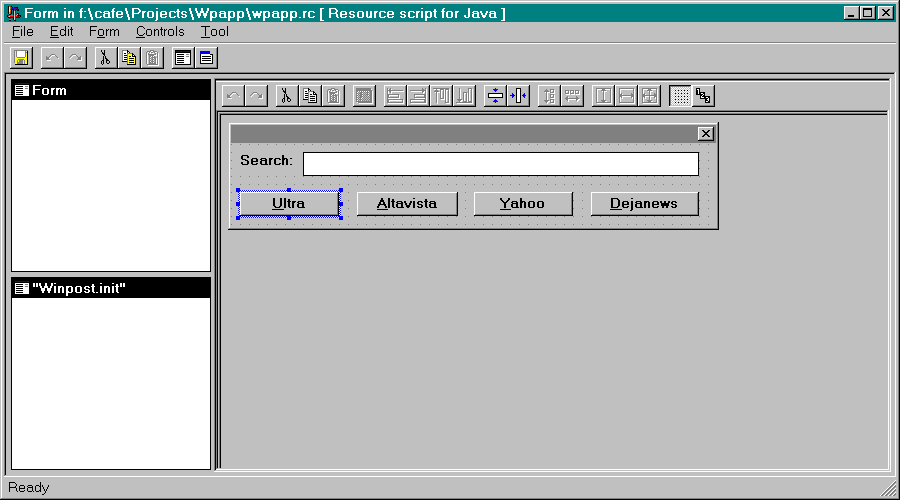Open the Edit menu

(x=61, y=32)
